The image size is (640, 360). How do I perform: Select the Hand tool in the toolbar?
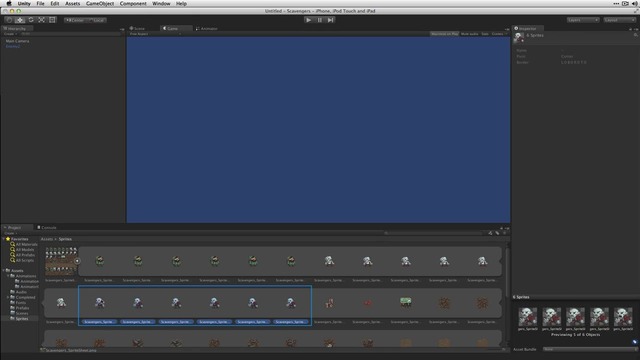pyautogui.click(x=9, y=20)
